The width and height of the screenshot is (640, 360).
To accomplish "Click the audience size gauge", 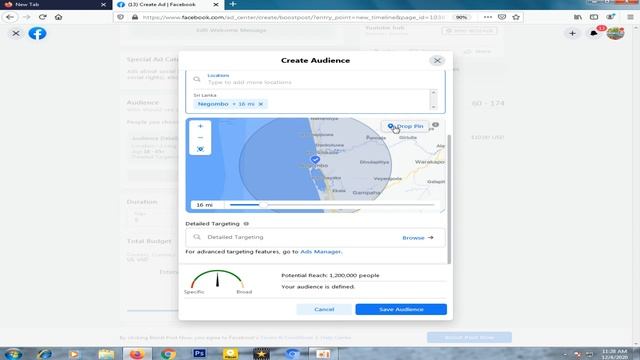I will click(218, 280).
